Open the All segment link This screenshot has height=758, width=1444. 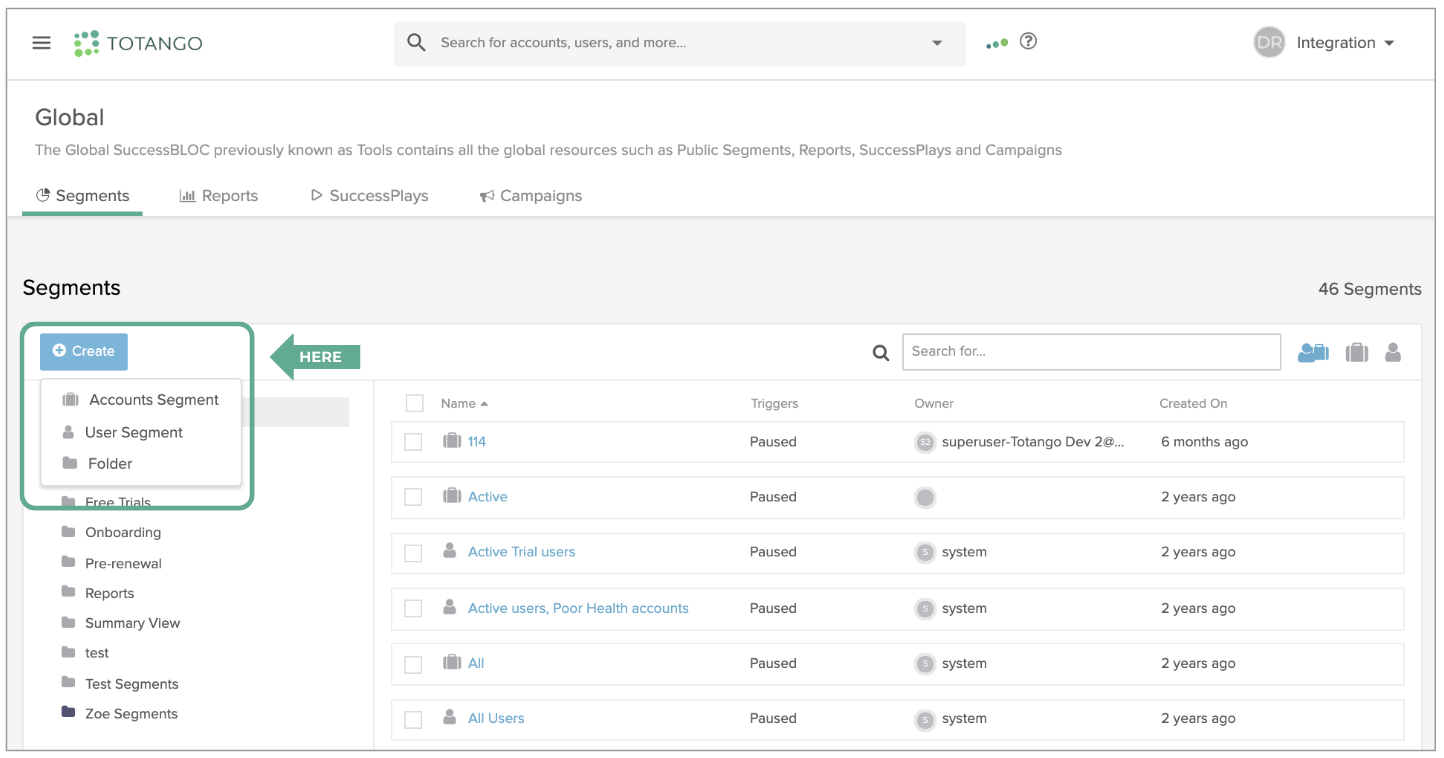(x=476, y=663)
